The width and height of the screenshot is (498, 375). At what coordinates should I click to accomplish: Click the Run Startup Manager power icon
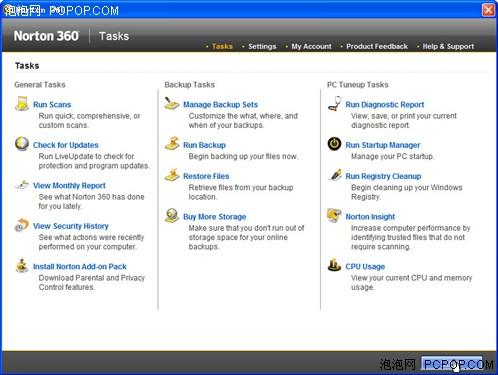click(334, 144)
